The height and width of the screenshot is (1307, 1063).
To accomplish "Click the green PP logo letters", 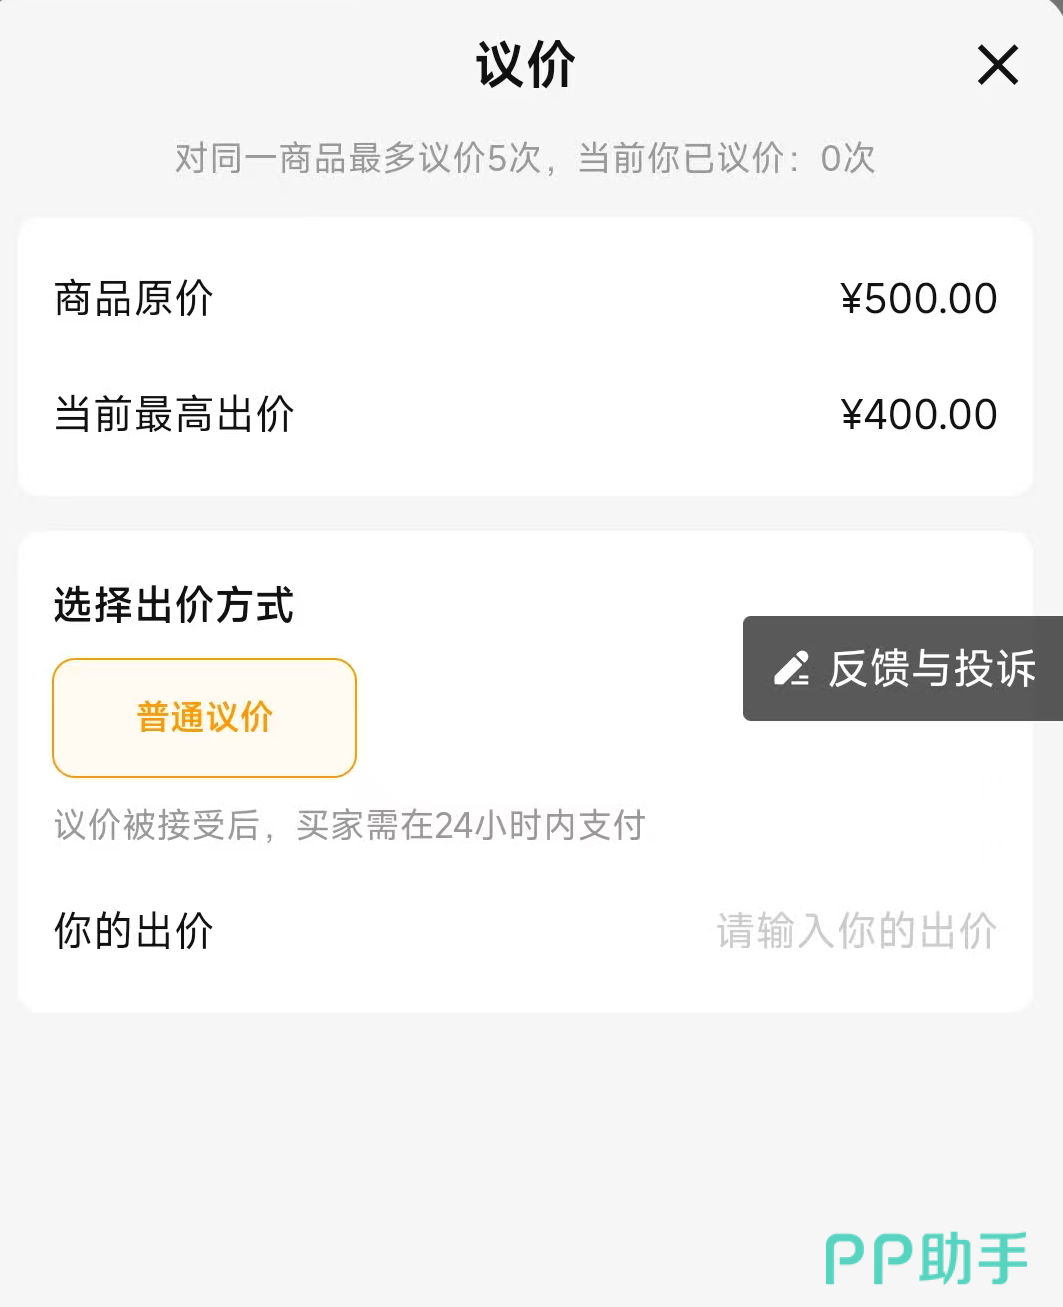I will click(868, 1259).
